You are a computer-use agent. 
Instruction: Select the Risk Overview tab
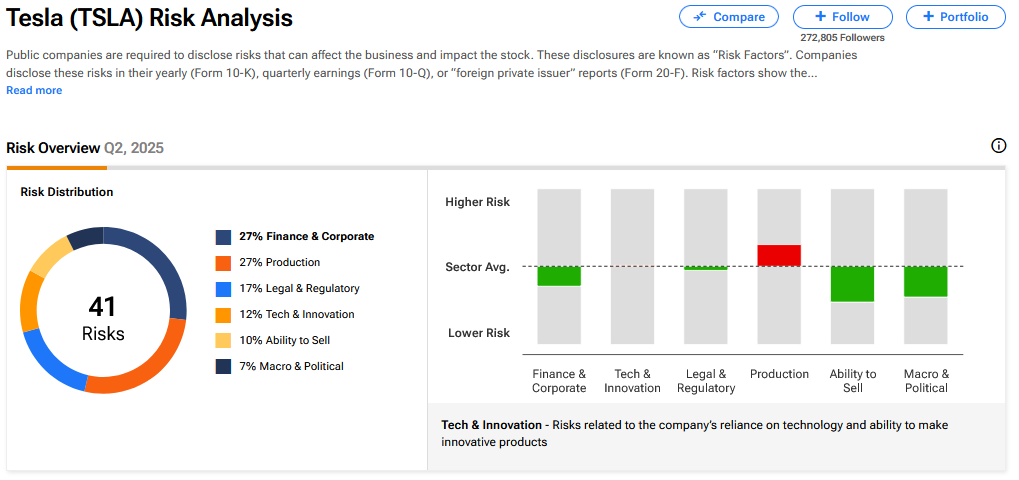point(53,148)
